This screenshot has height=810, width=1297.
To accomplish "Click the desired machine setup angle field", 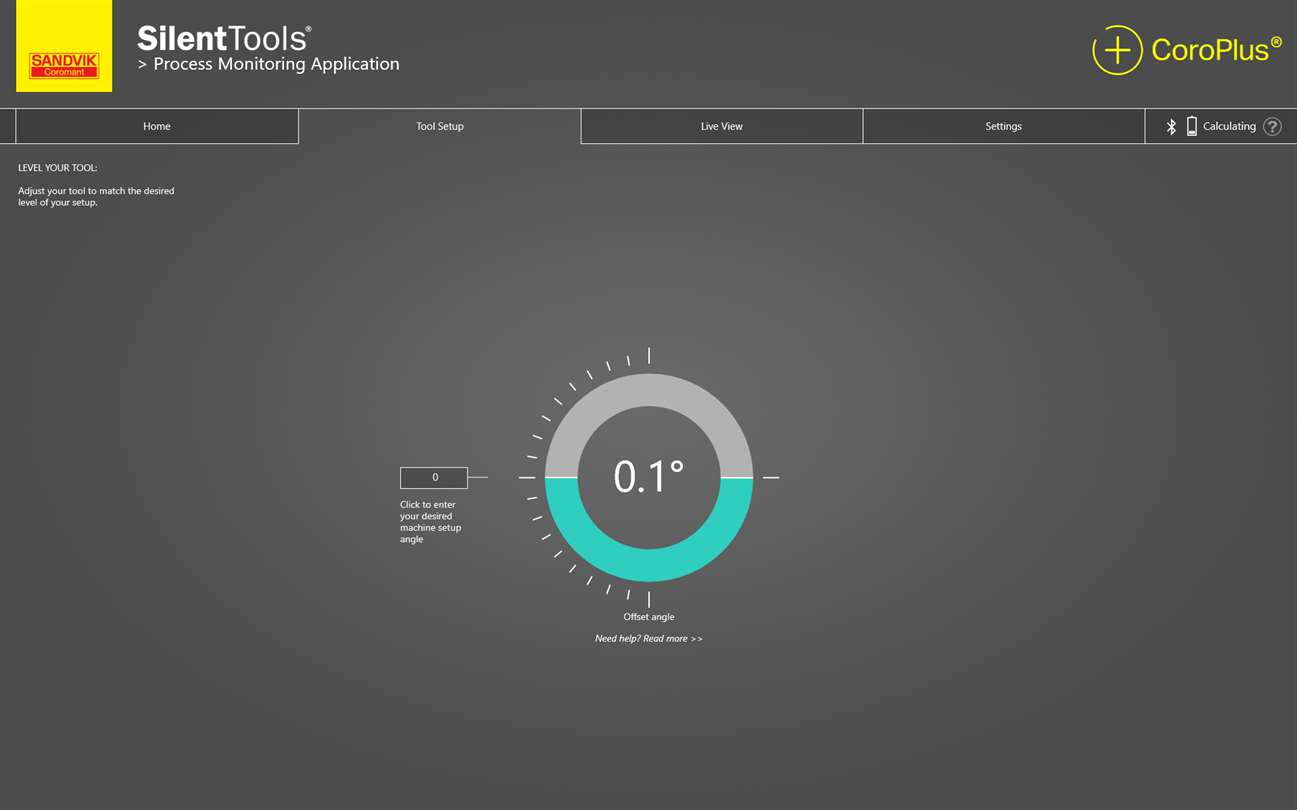I will pyautogui.click(x=434, y=477).
